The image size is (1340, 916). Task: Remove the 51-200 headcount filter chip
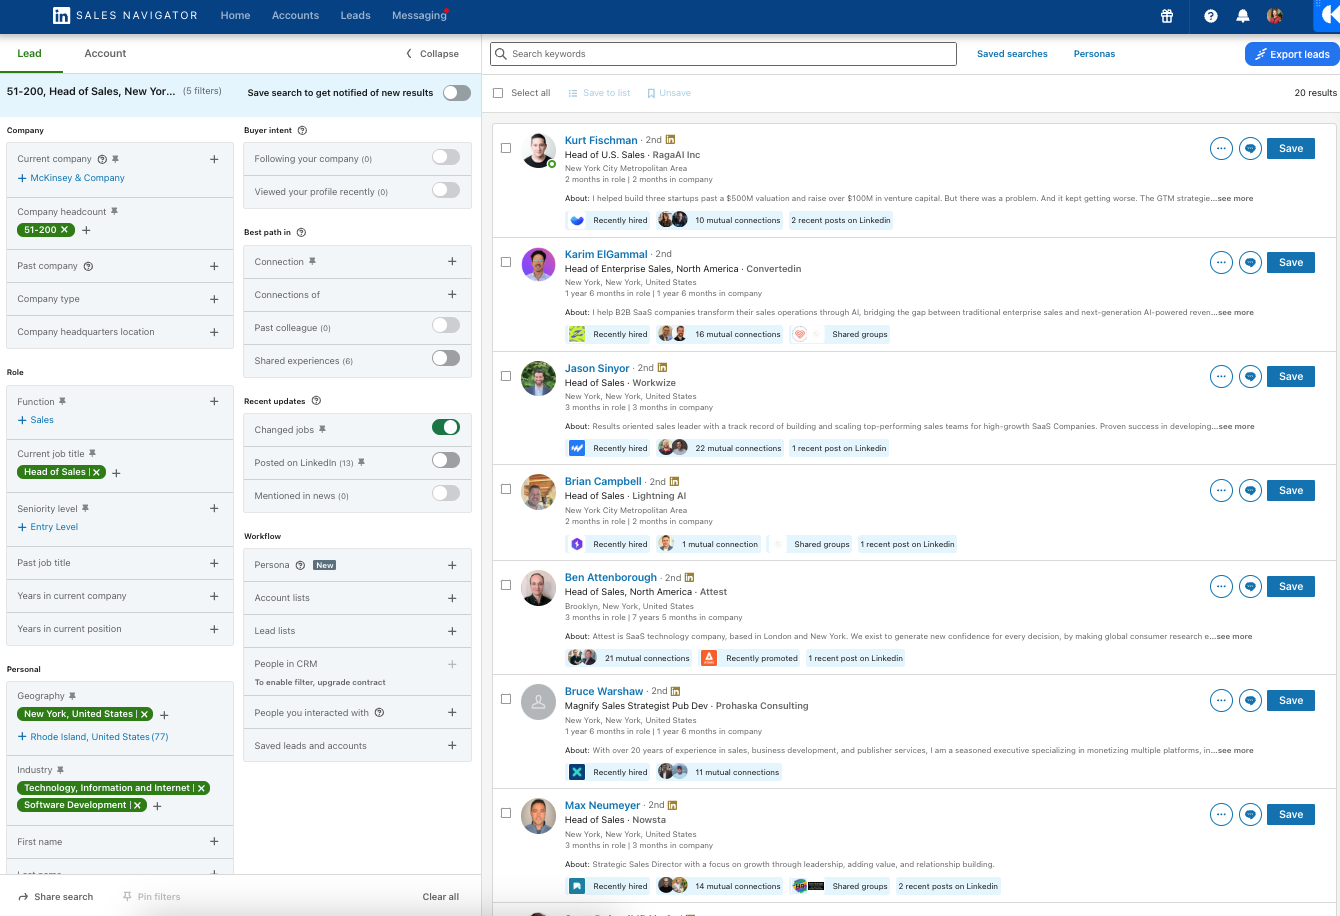[x=65, y=230]
